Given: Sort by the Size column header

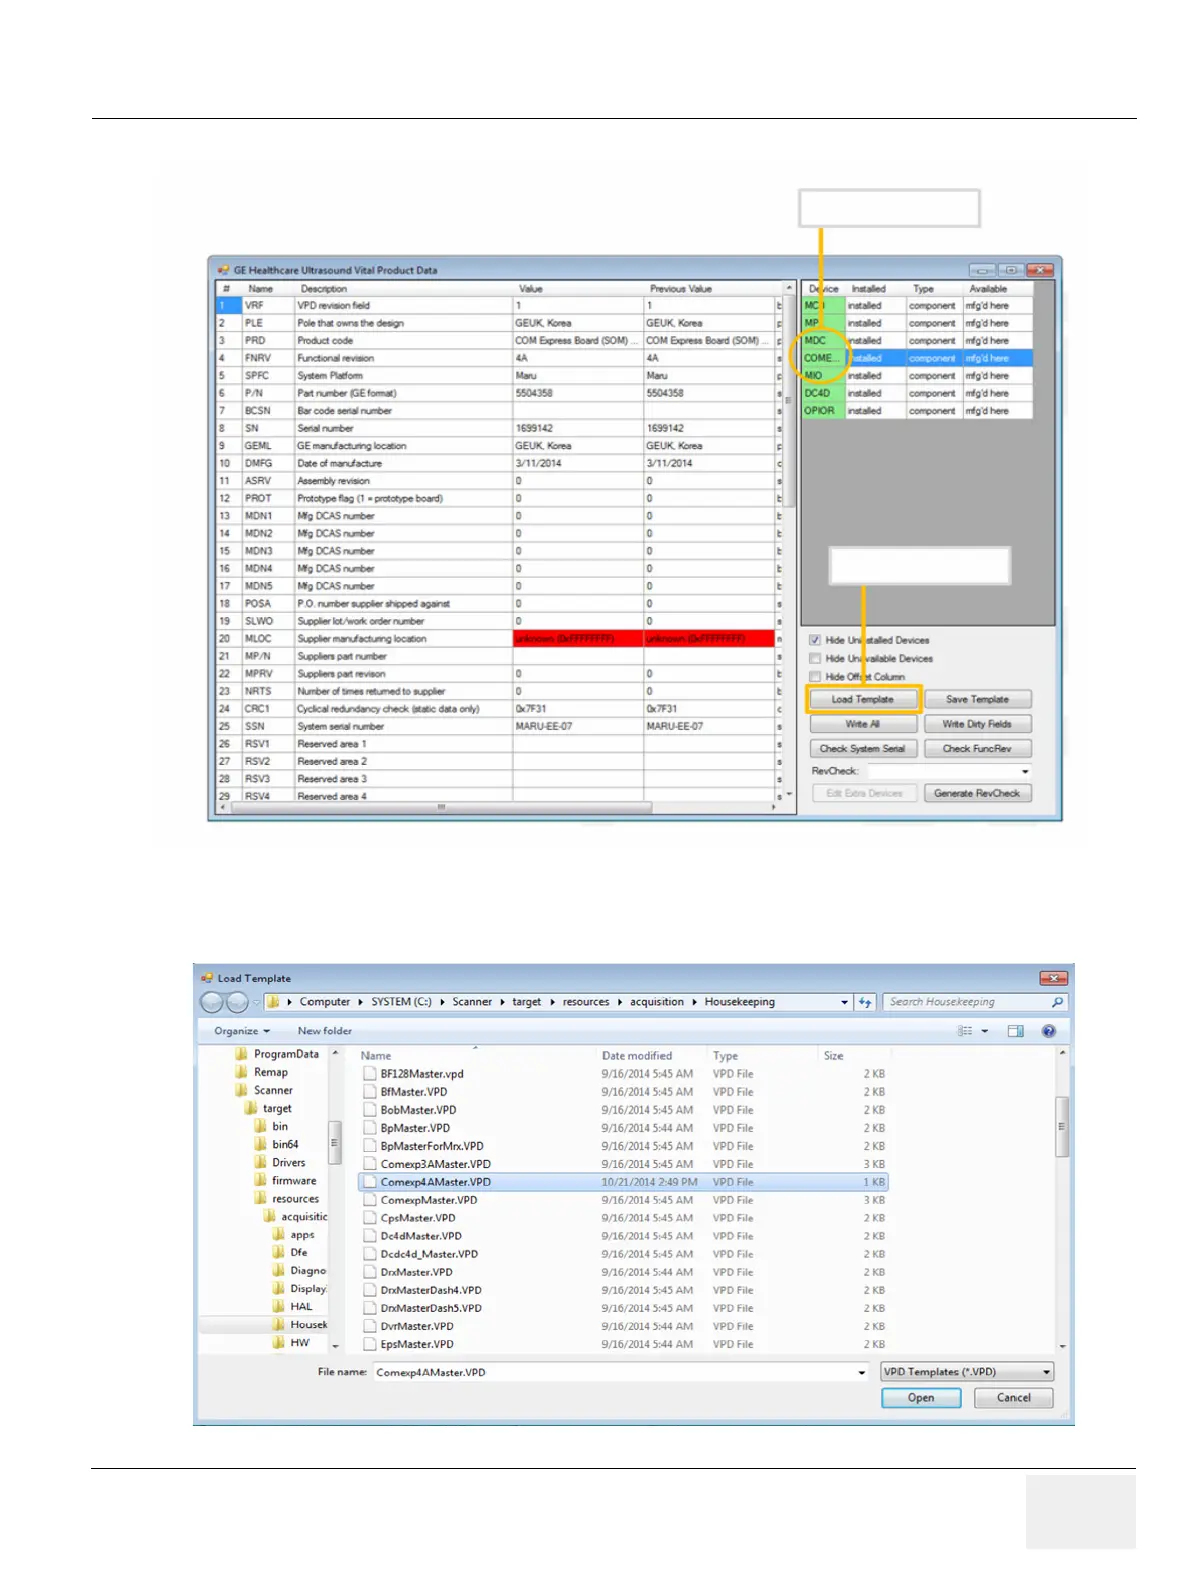Looking at the screenshot, I should click(x=834, y=1056).
